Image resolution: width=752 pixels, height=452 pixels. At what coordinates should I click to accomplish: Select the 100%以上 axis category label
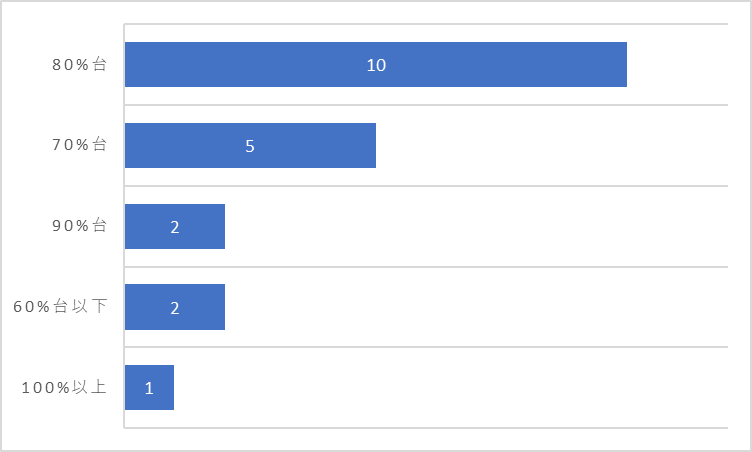(64, 387)
